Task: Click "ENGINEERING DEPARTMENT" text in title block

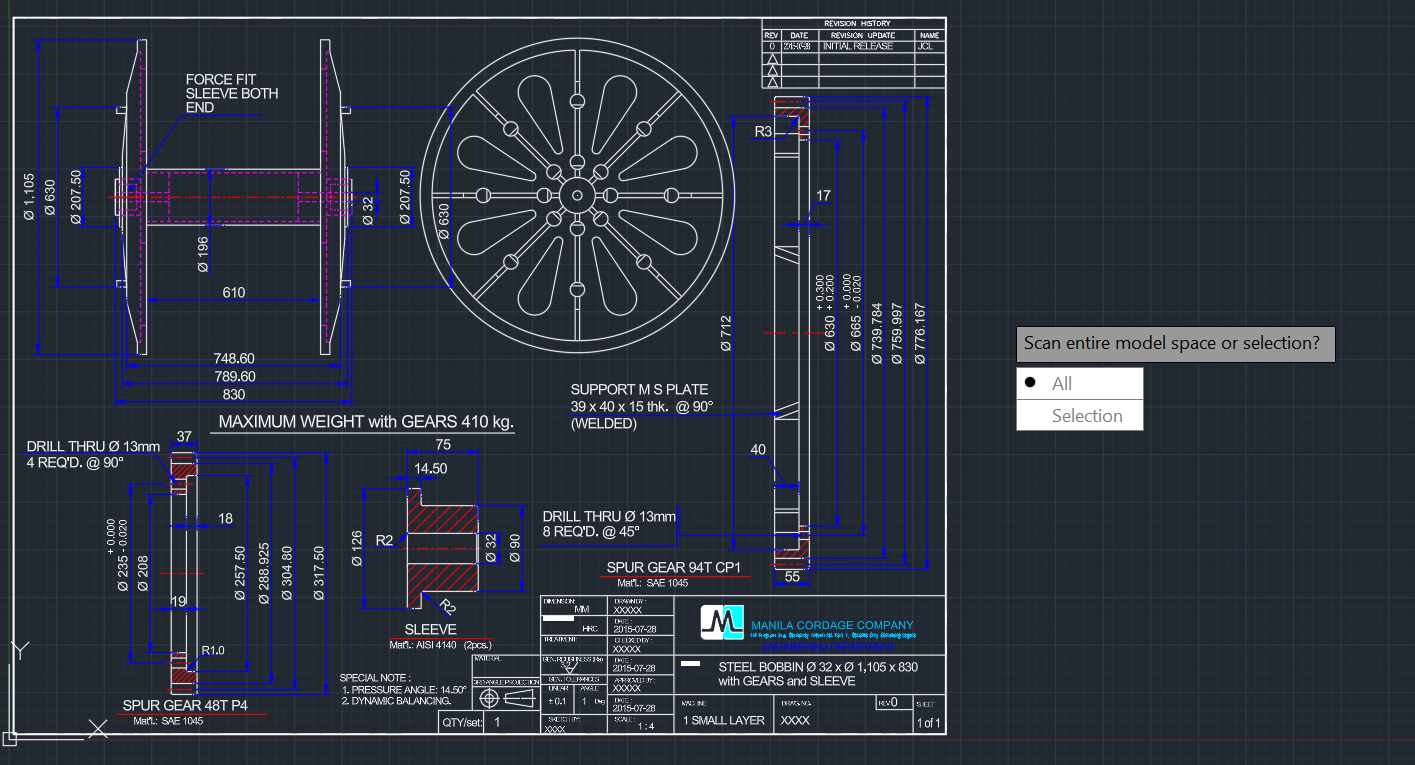Action: [x=828, y=647]
